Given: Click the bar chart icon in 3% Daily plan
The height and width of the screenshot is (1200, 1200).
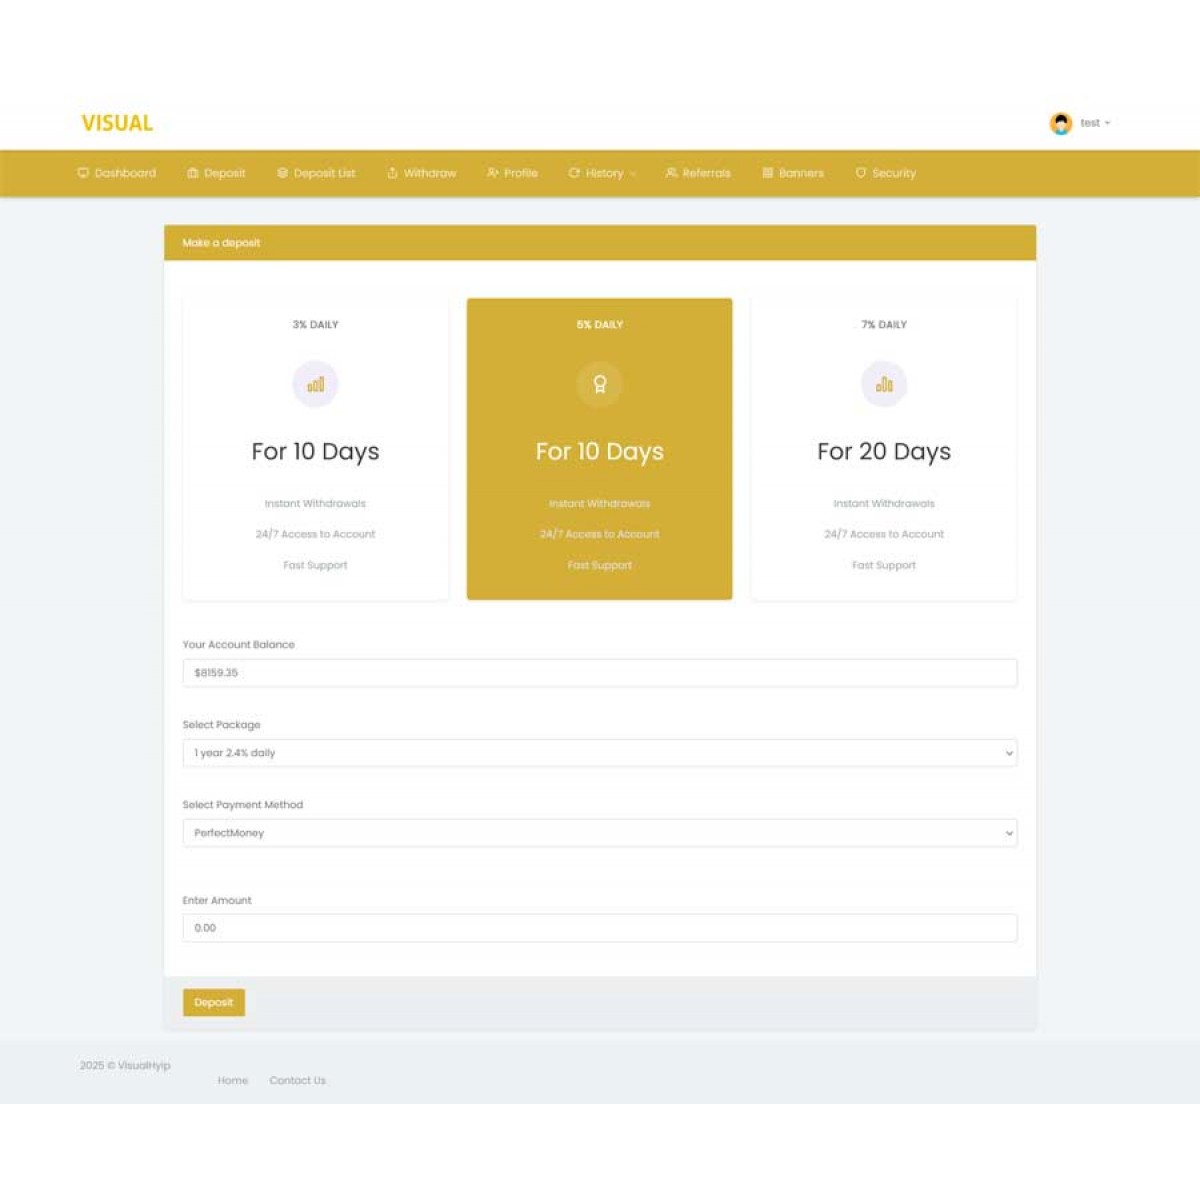Looking at the screenshot, I should tap(315, 384).
